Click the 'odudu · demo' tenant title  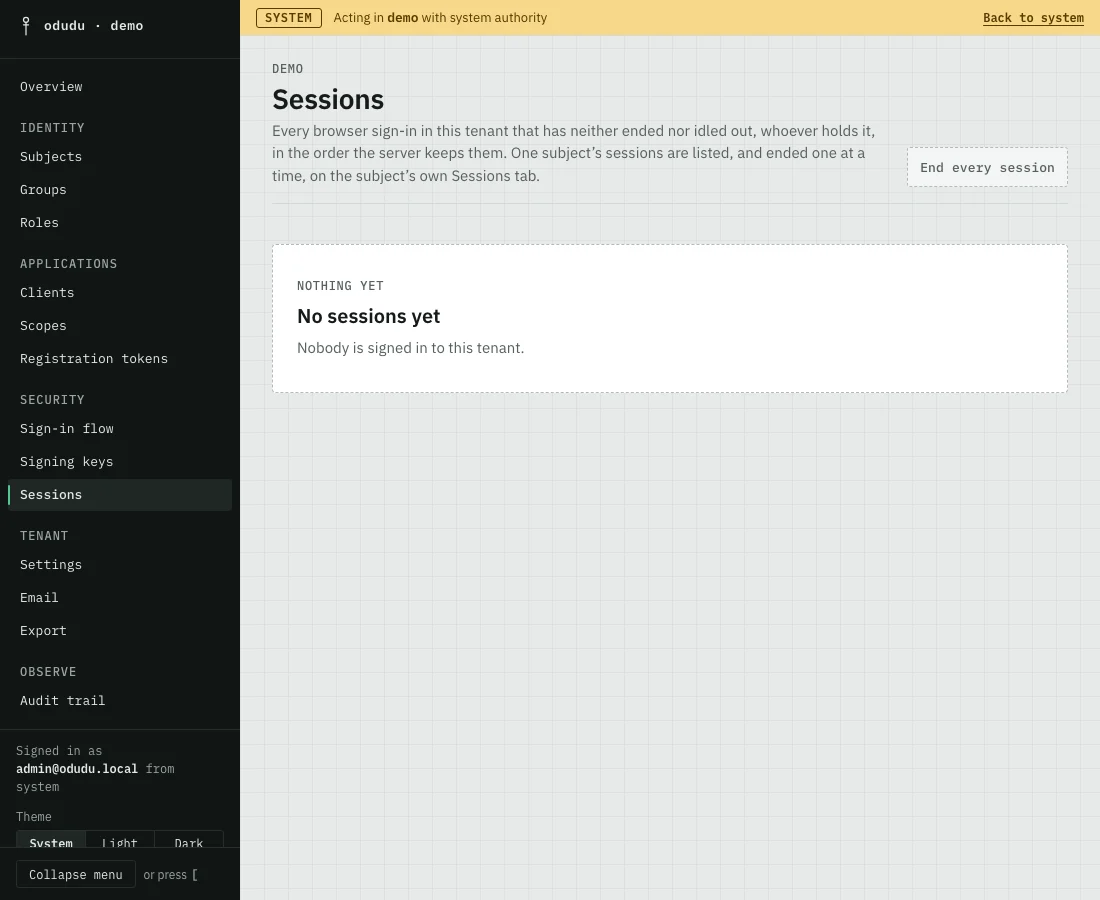click(x=93, y=26)
